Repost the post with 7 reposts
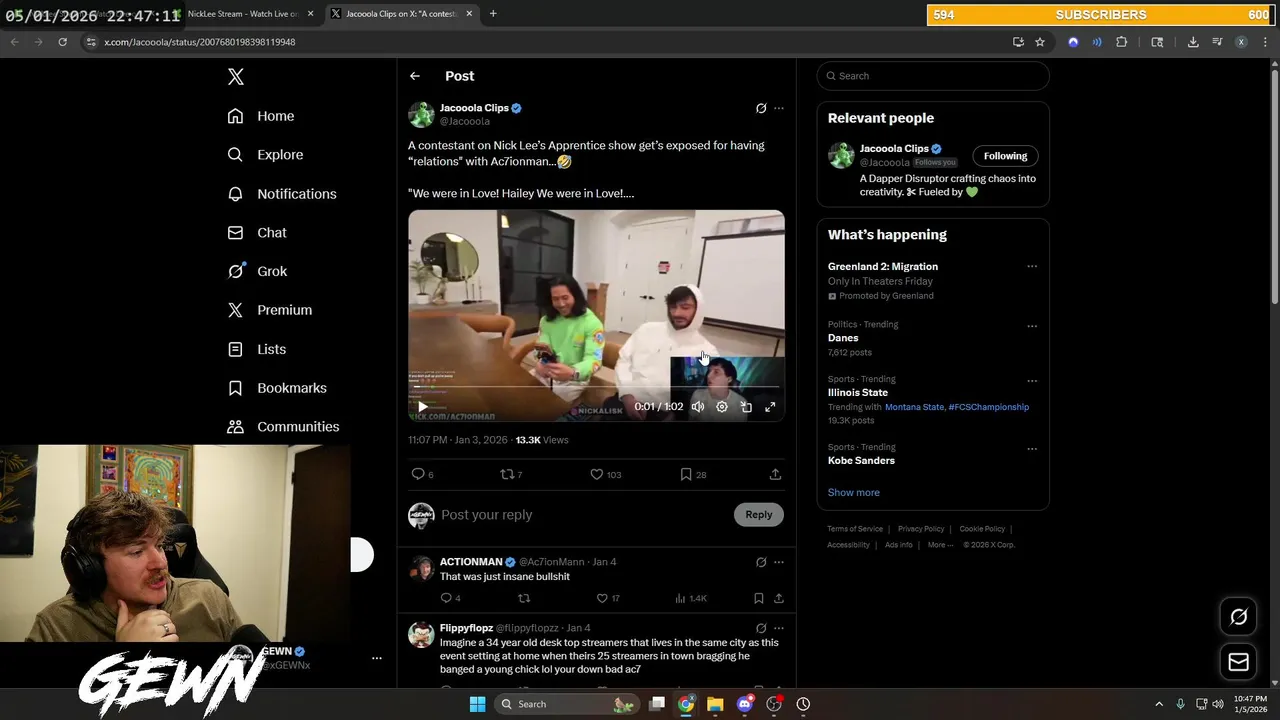 [511, 474]
